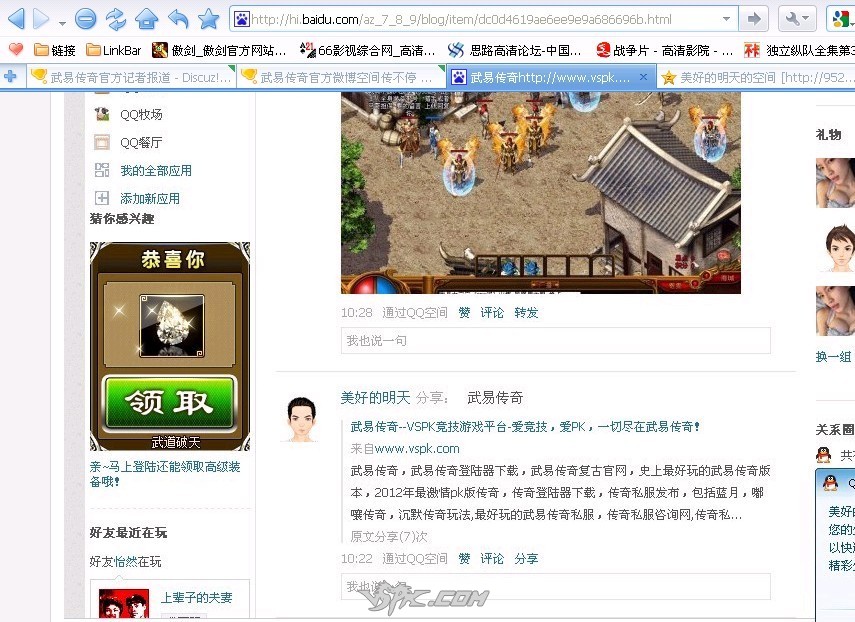Open the 66影视综合网 bookmark
The image size is (855, 622).
pyautogui.click(x=368, y=50)
